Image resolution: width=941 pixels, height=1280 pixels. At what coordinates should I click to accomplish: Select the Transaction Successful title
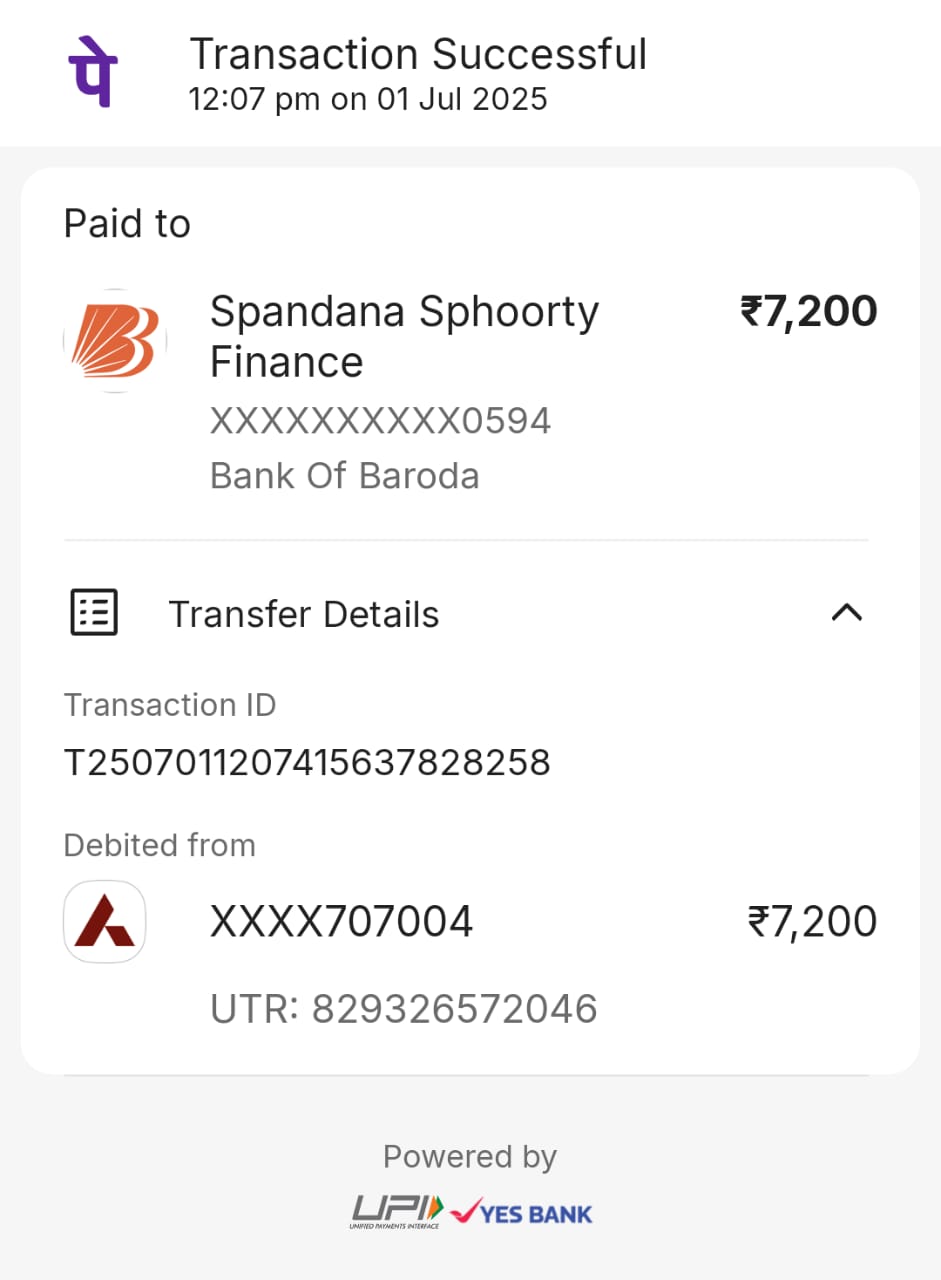click(418, 54)
